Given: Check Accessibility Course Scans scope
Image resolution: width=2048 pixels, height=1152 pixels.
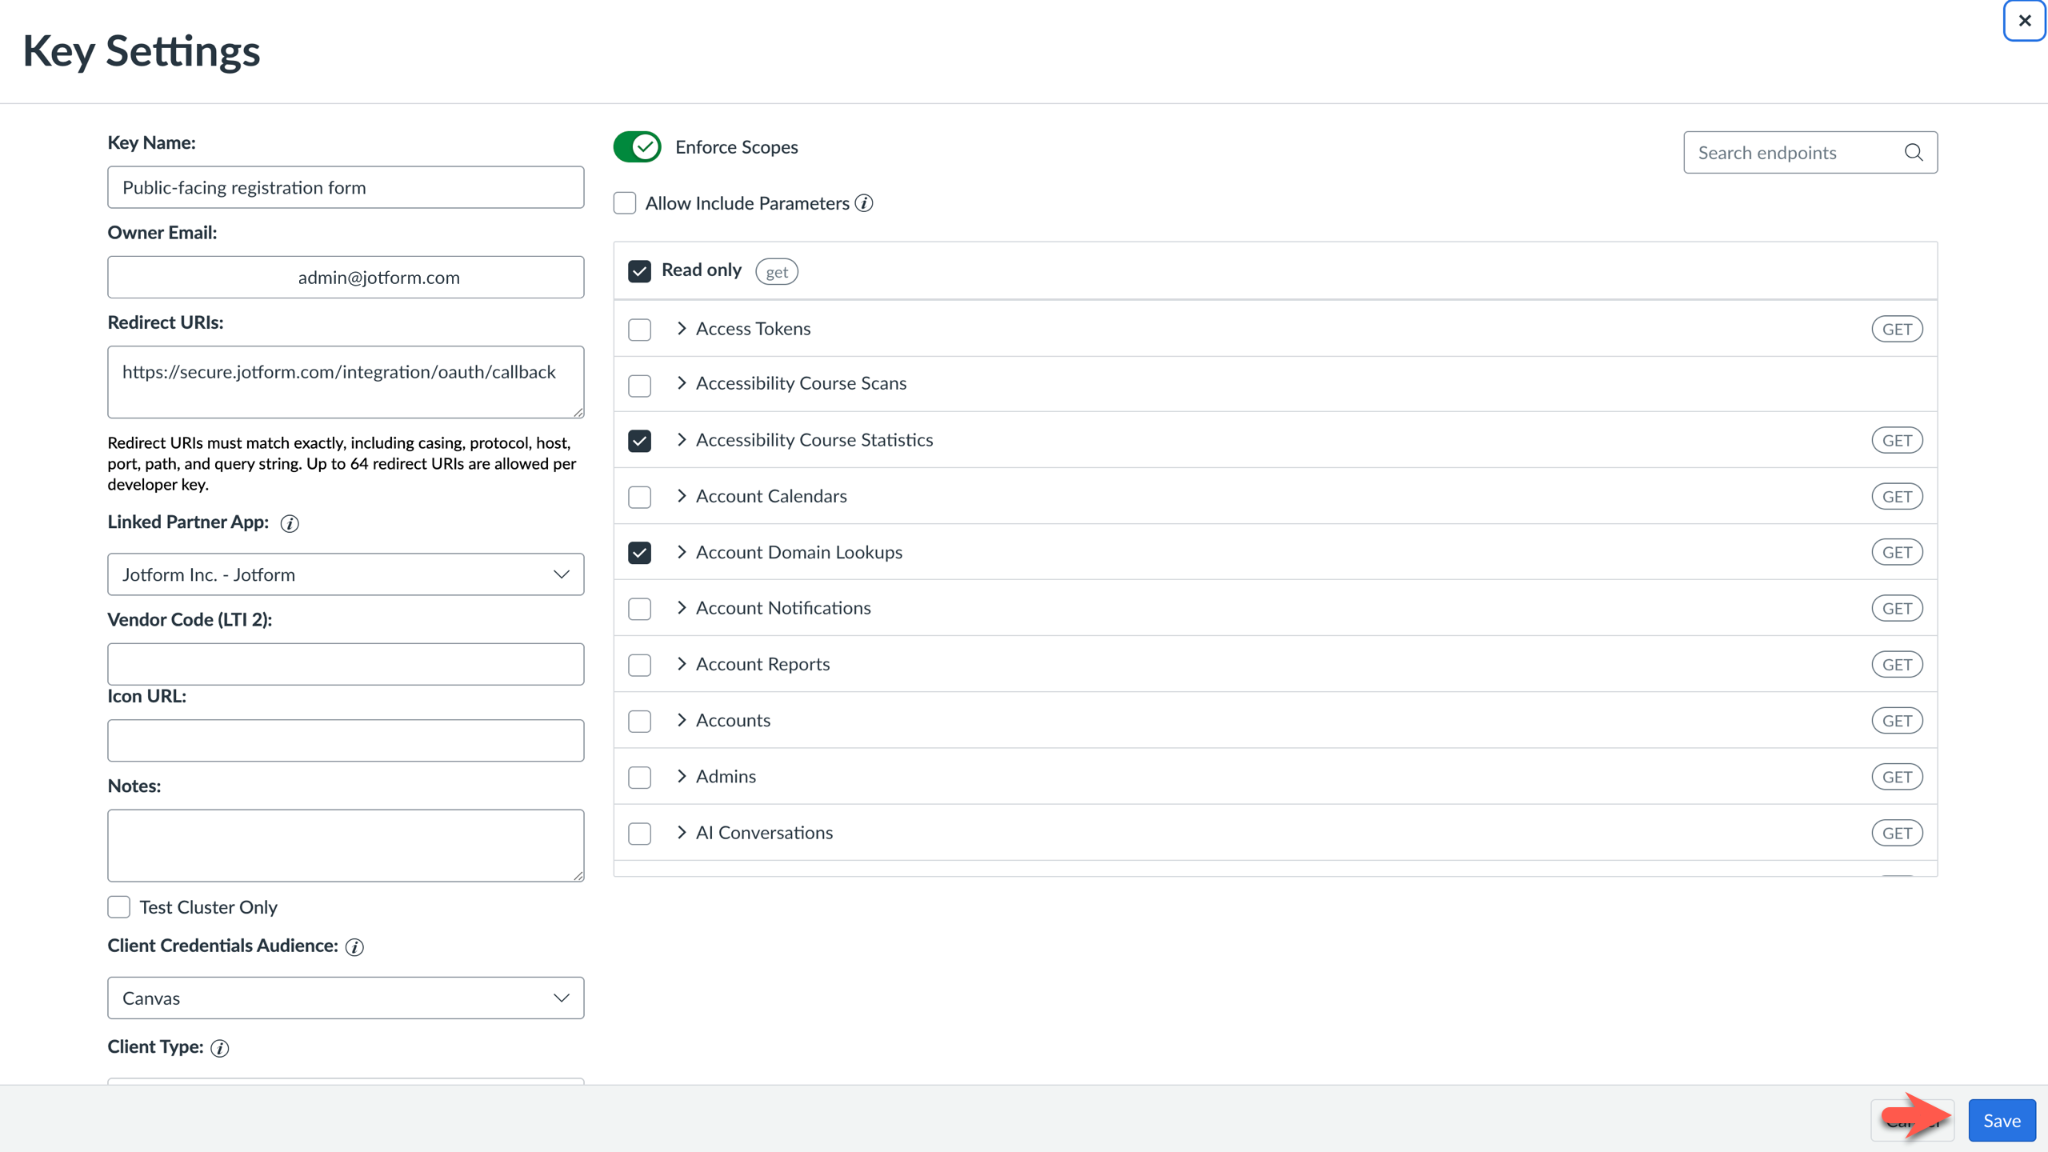Looking at the screenshot, I should click(x=640, y=385).
